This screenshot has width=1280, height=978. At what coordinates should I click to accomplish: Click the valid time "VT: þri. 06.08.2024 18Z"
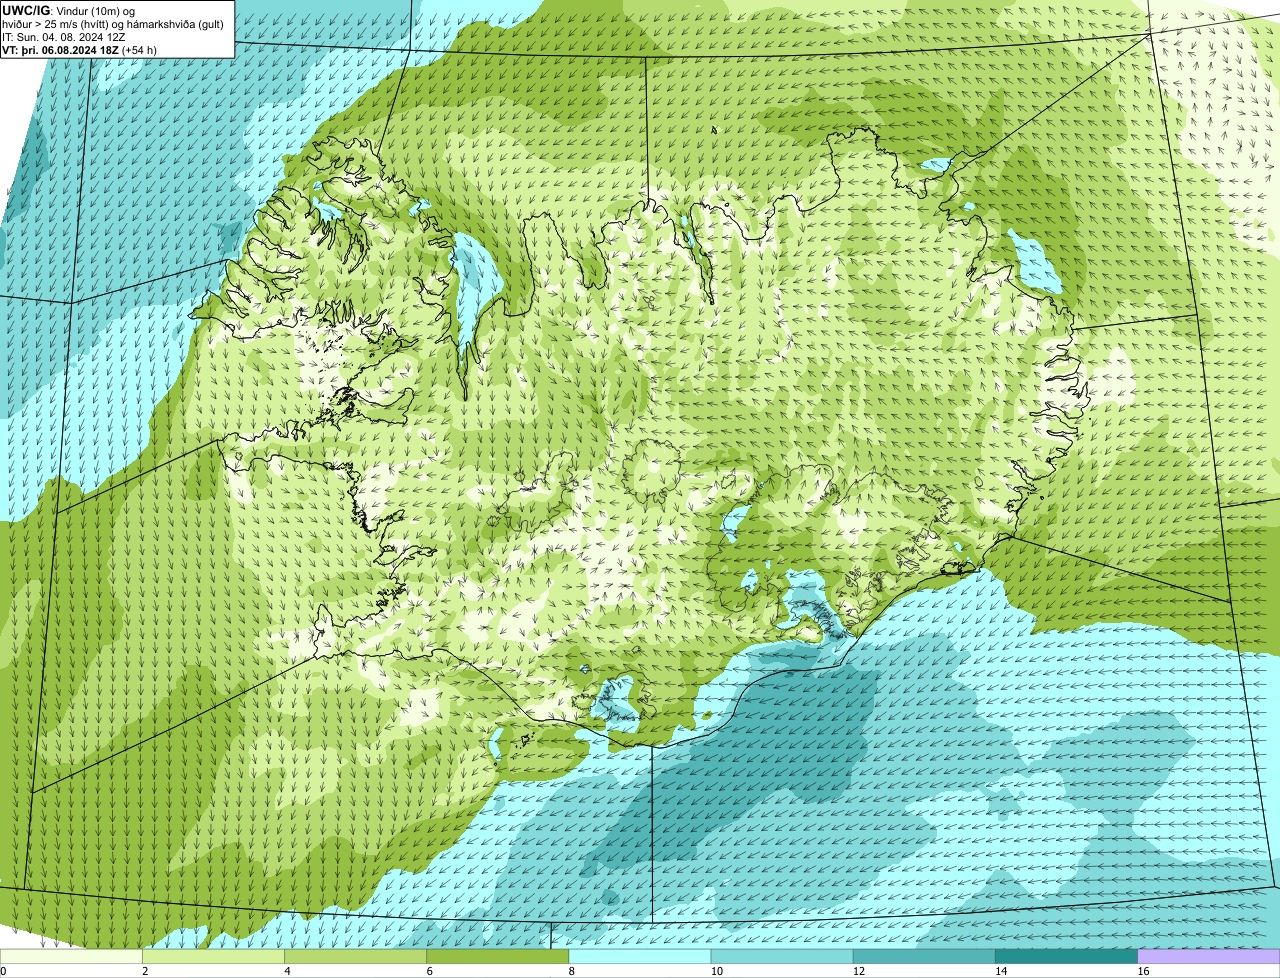click(x=60, y=49)
